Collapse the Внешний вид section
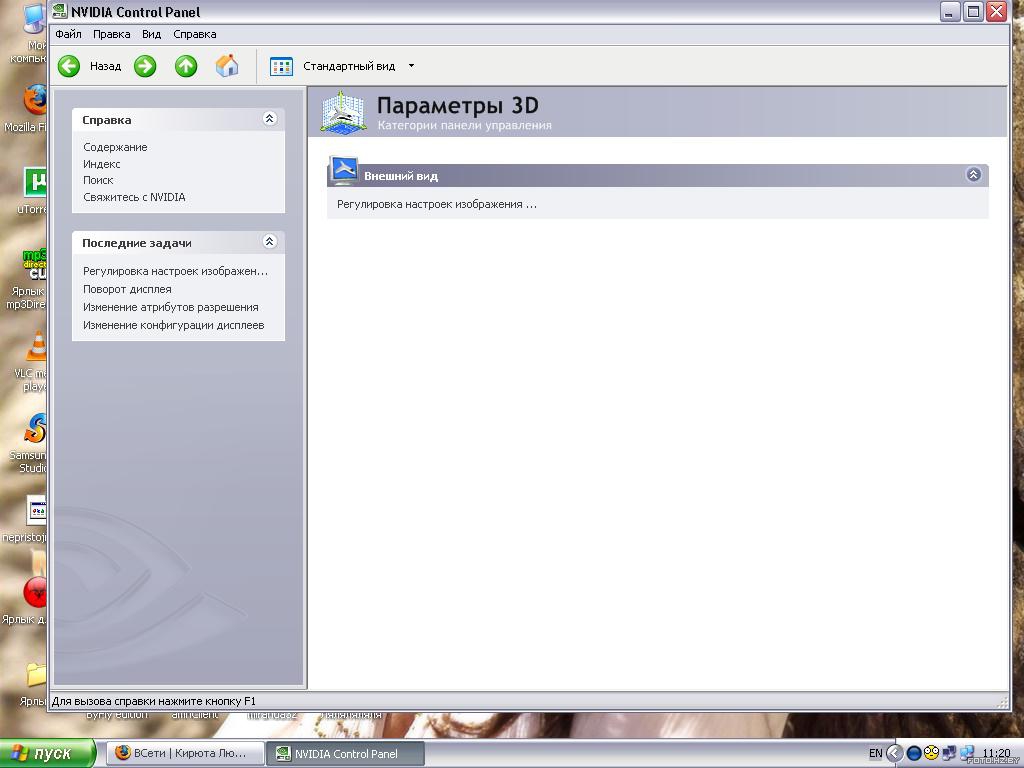Screen dimensions: 1024x768 coord(973,175)
